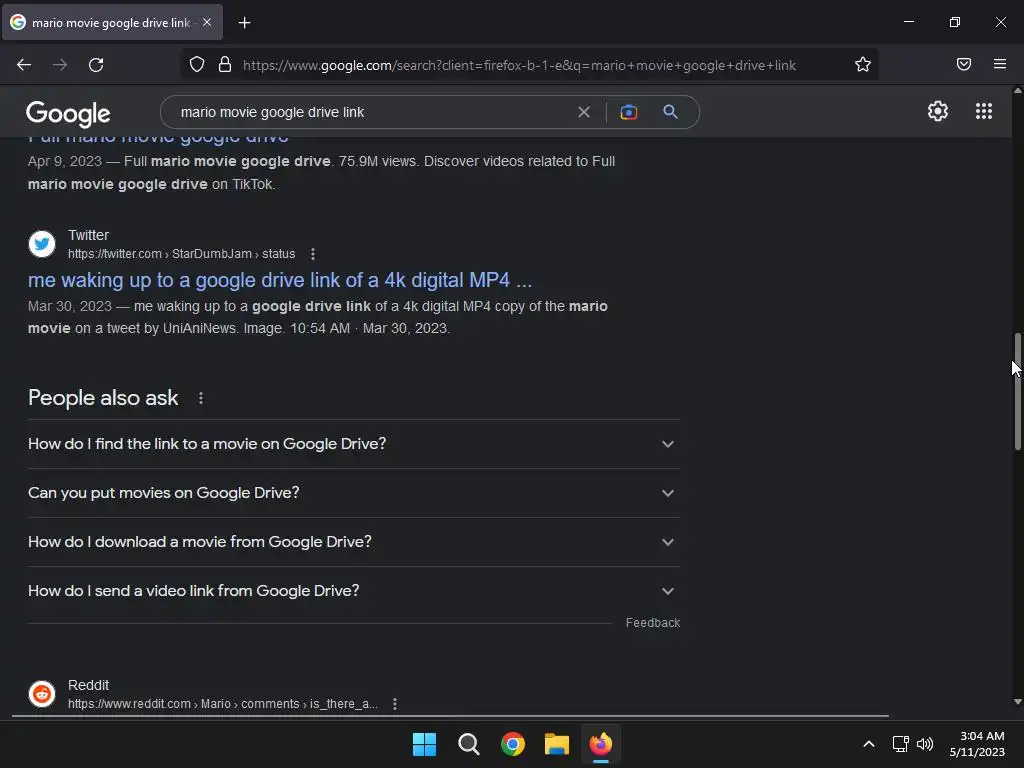This screenshot has height=768, width=1024.
Task: Launch Chrome from the taskbar
Action: point(513,744)
